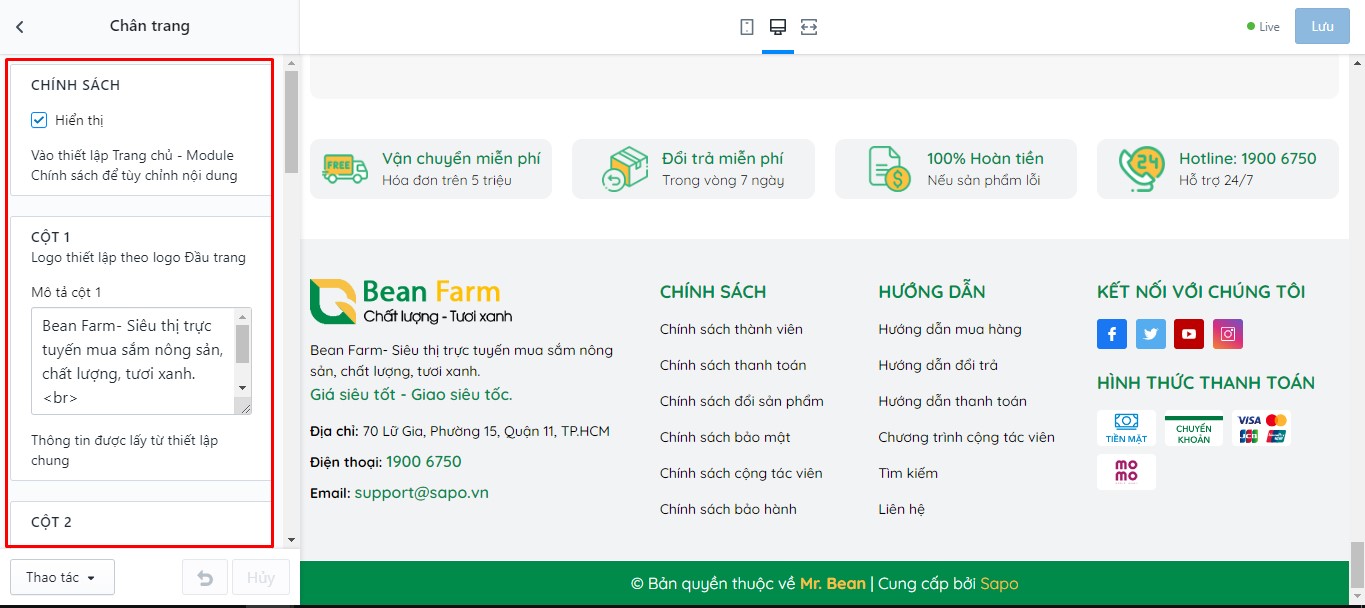1365x608 pixels.
Task: Click the textarea scroll up arrow
Action: pos(242,316)
